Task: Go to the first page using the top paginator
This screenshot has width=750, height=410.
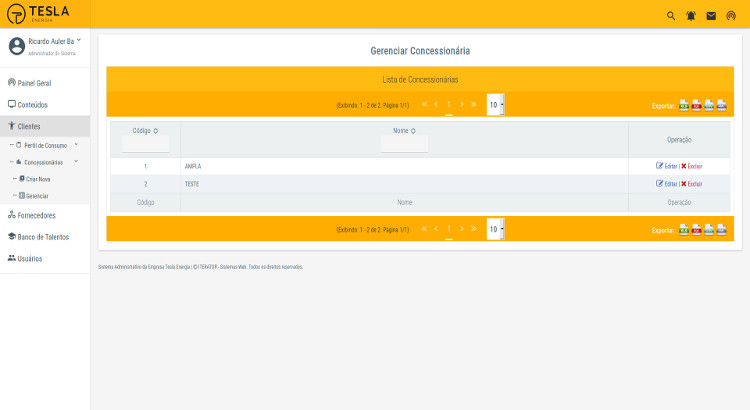Action: pyautogui.click(x=424, y=104)
